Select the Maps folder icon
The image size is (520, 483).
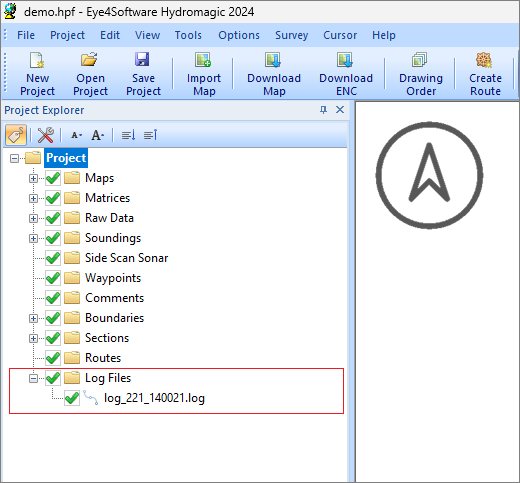72,178
